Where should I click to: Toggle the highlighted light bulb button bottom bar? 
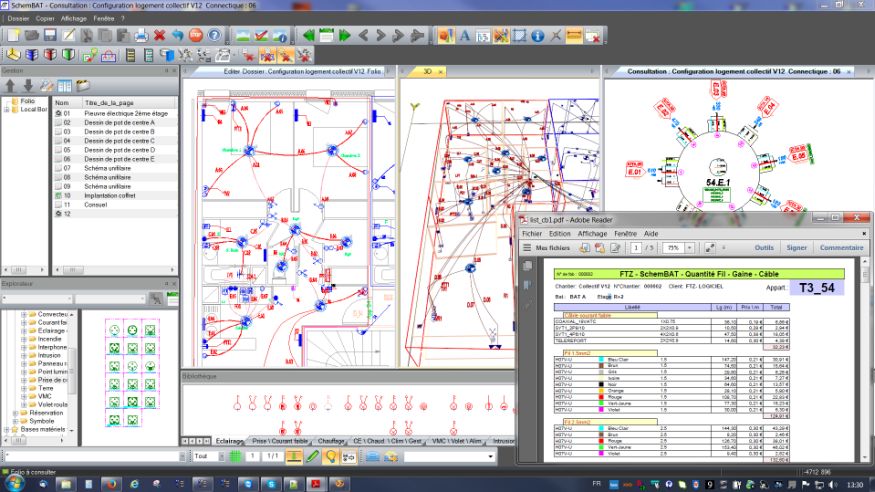click(x=331, y=456)
